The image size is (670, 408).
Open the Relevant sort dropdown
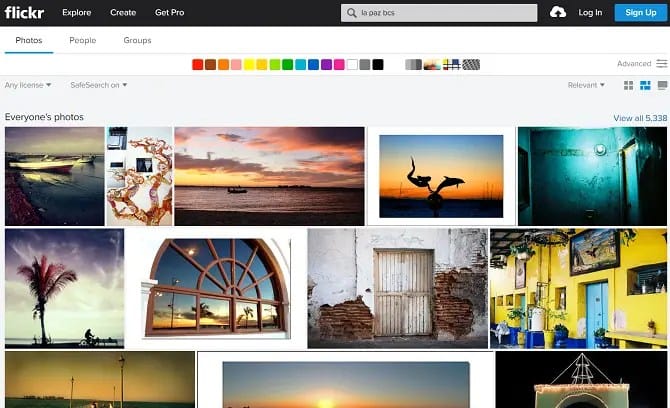pos(586,85)
